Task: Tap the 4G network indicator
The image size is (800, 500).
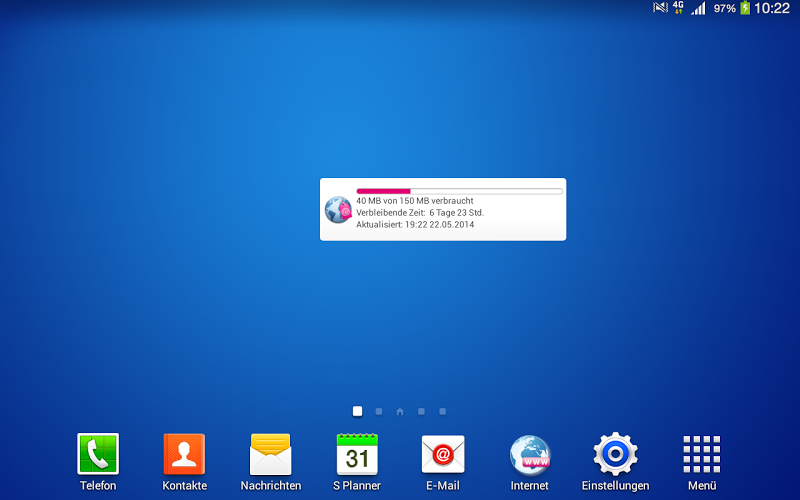Action: pos(678,7)
